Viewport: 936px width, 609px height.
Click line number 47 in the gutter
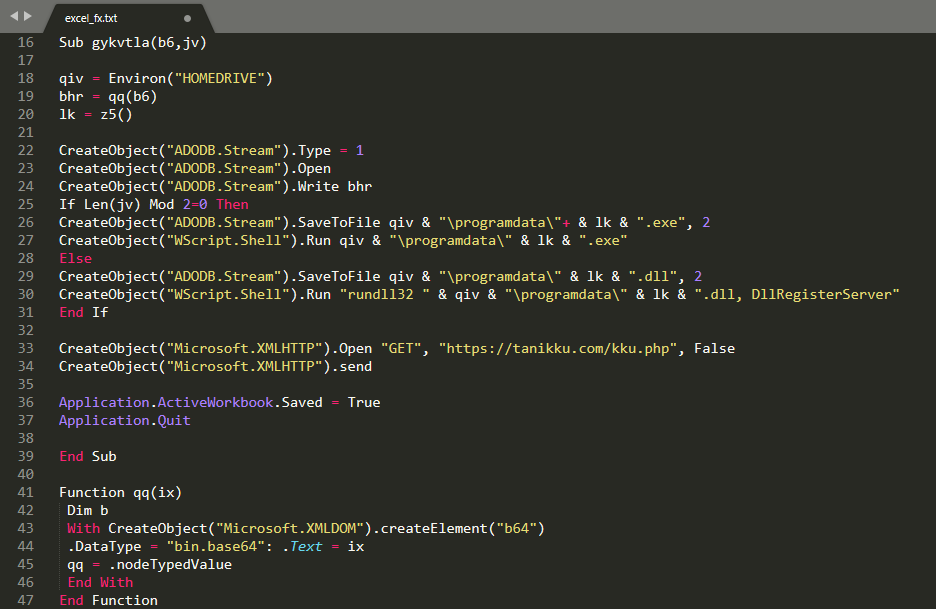click(x=26, y=600)
